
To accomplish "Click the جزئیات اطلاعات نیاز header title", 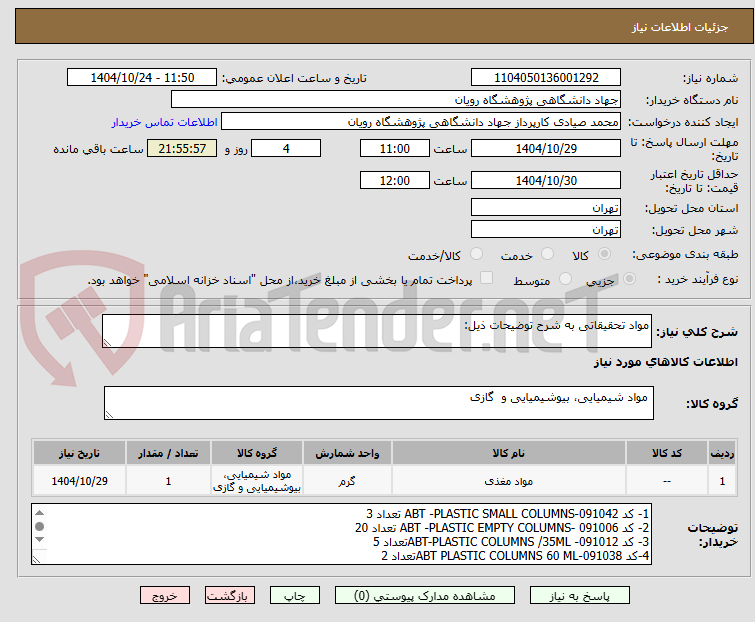I will coord(679,27).
